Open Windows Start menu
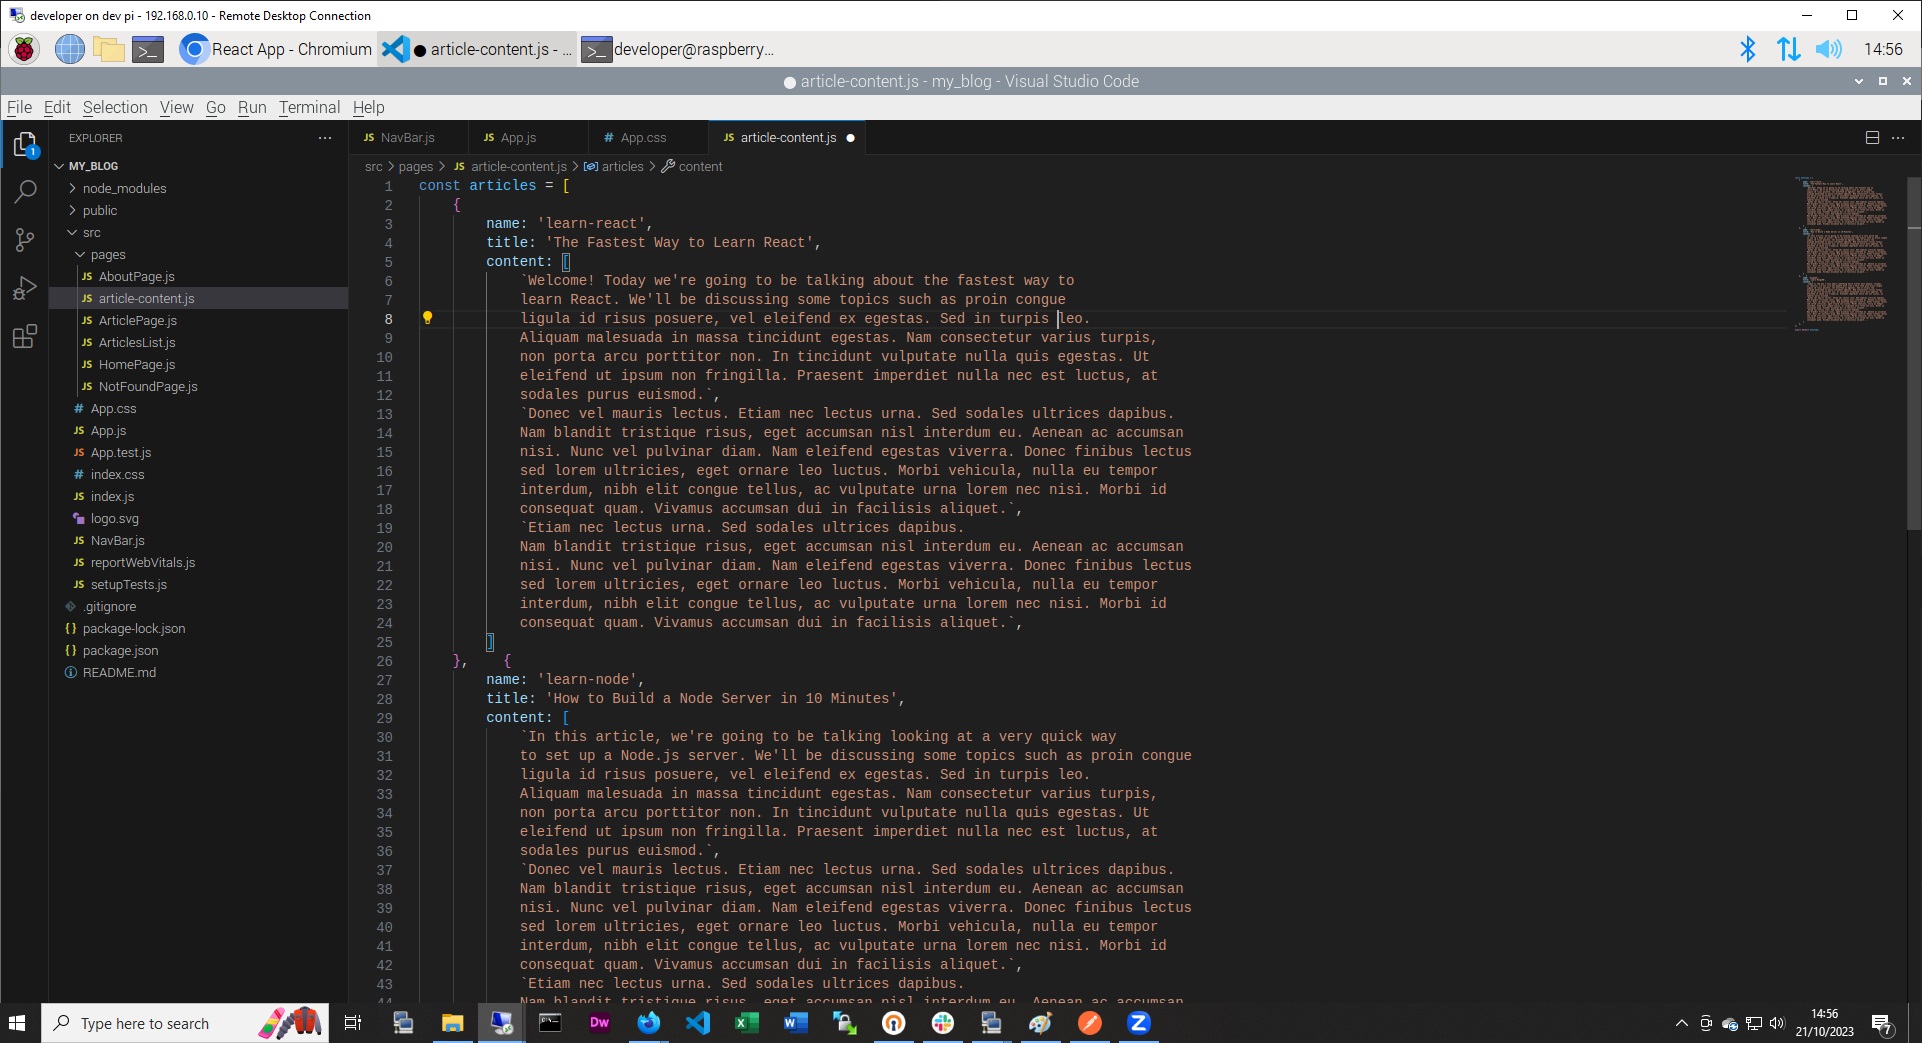This screenshot has width=1922, height=1043. 17,1023
